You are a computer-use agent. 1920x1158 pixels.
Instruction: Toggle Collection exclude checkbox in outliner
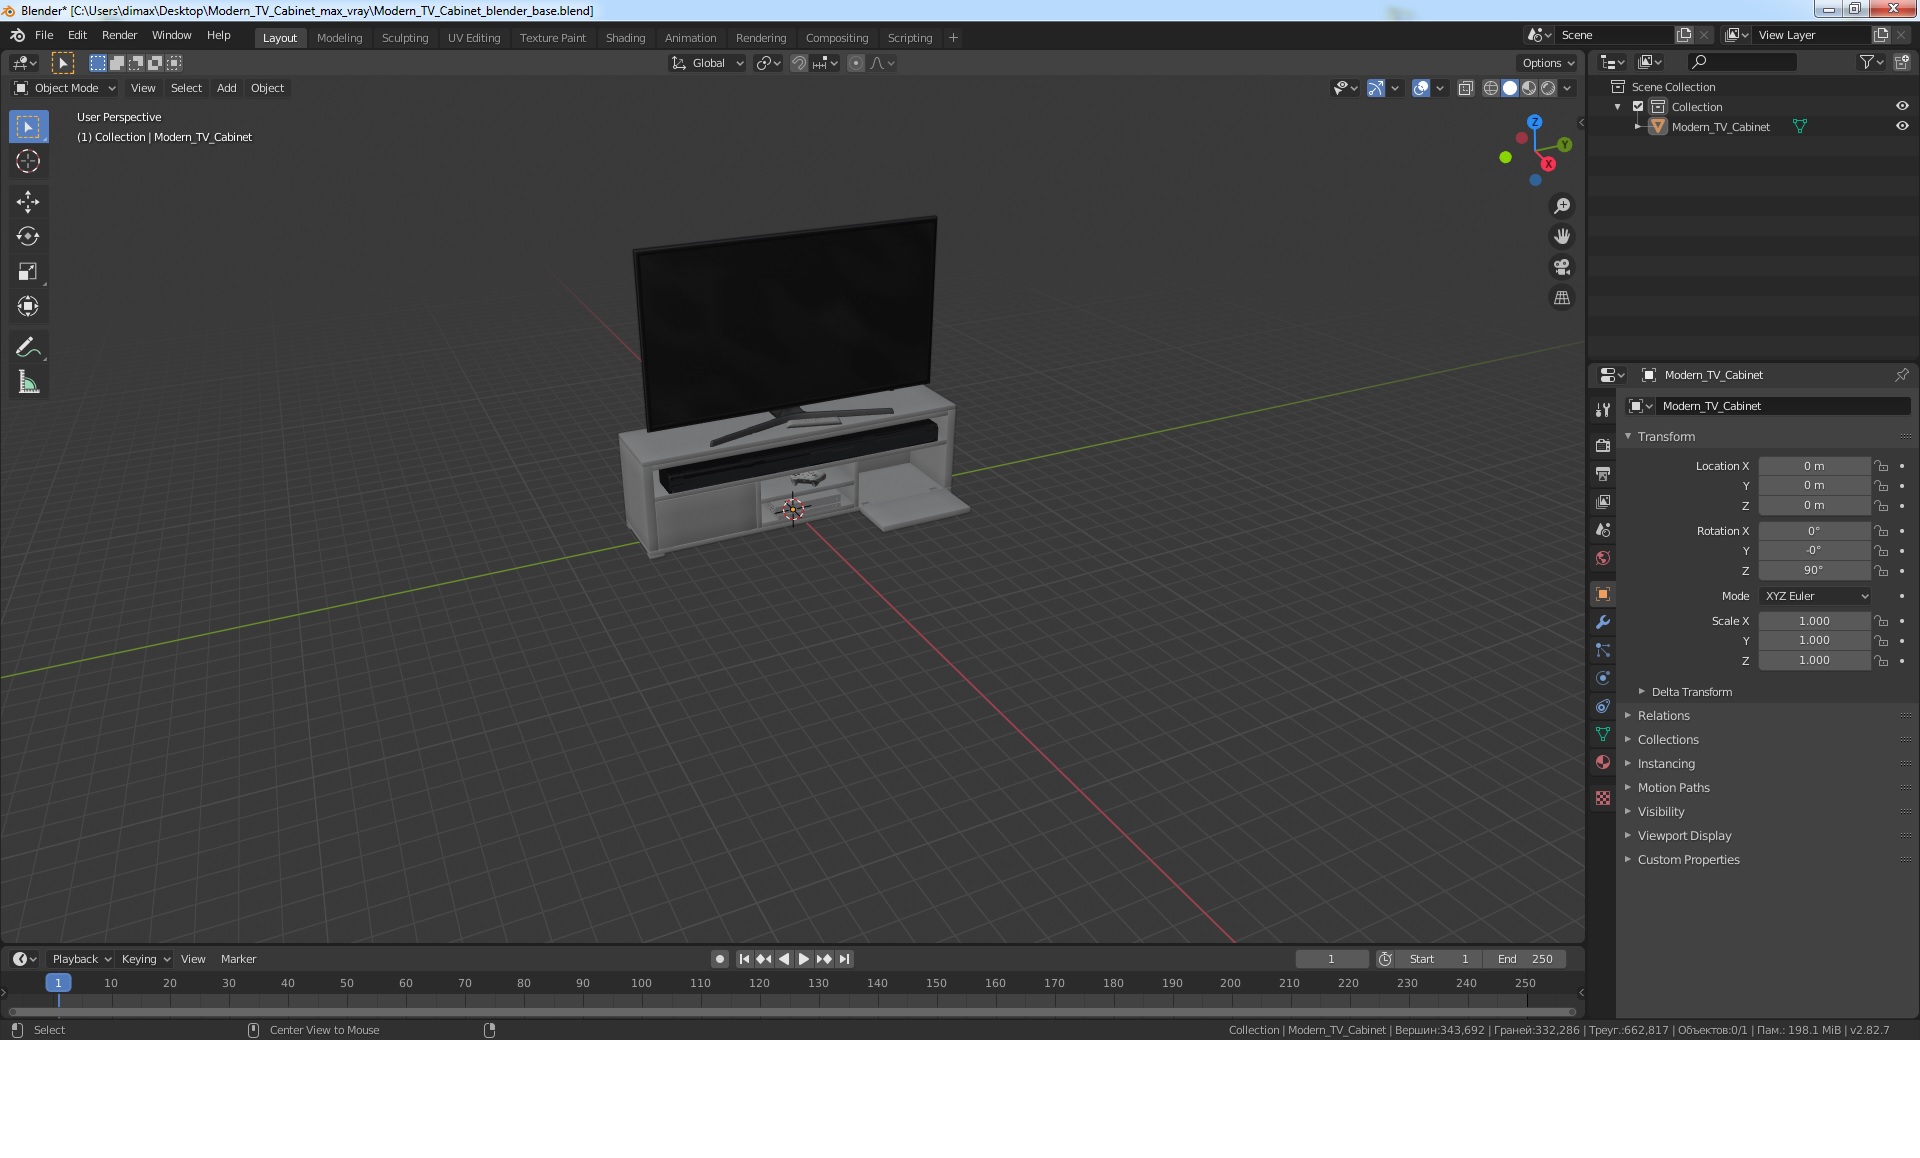[x=1638, y=107]
